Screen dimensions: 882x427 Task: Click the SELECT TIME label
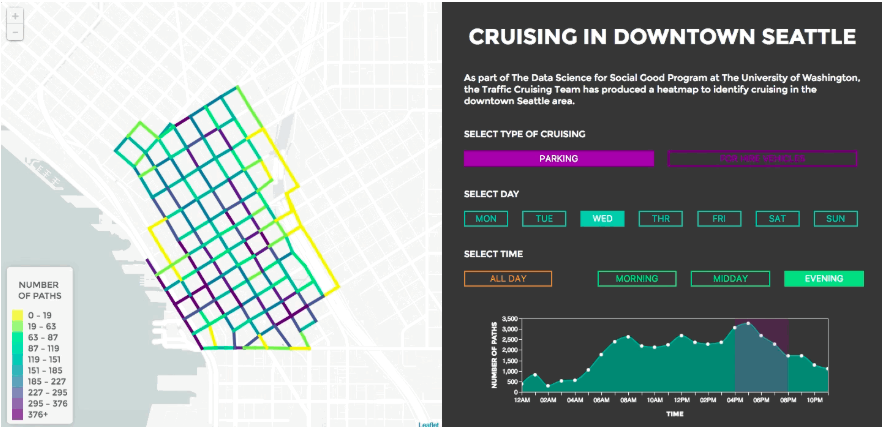[493, 254]
